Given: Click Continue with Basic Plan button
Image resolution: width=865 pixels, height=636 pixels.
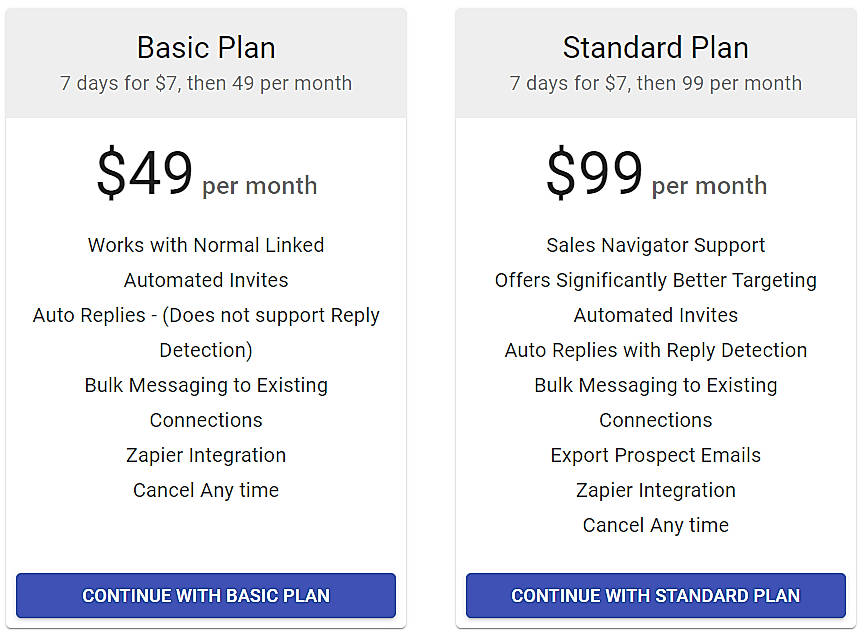Looking at the screenshot, I should [206, 595].
